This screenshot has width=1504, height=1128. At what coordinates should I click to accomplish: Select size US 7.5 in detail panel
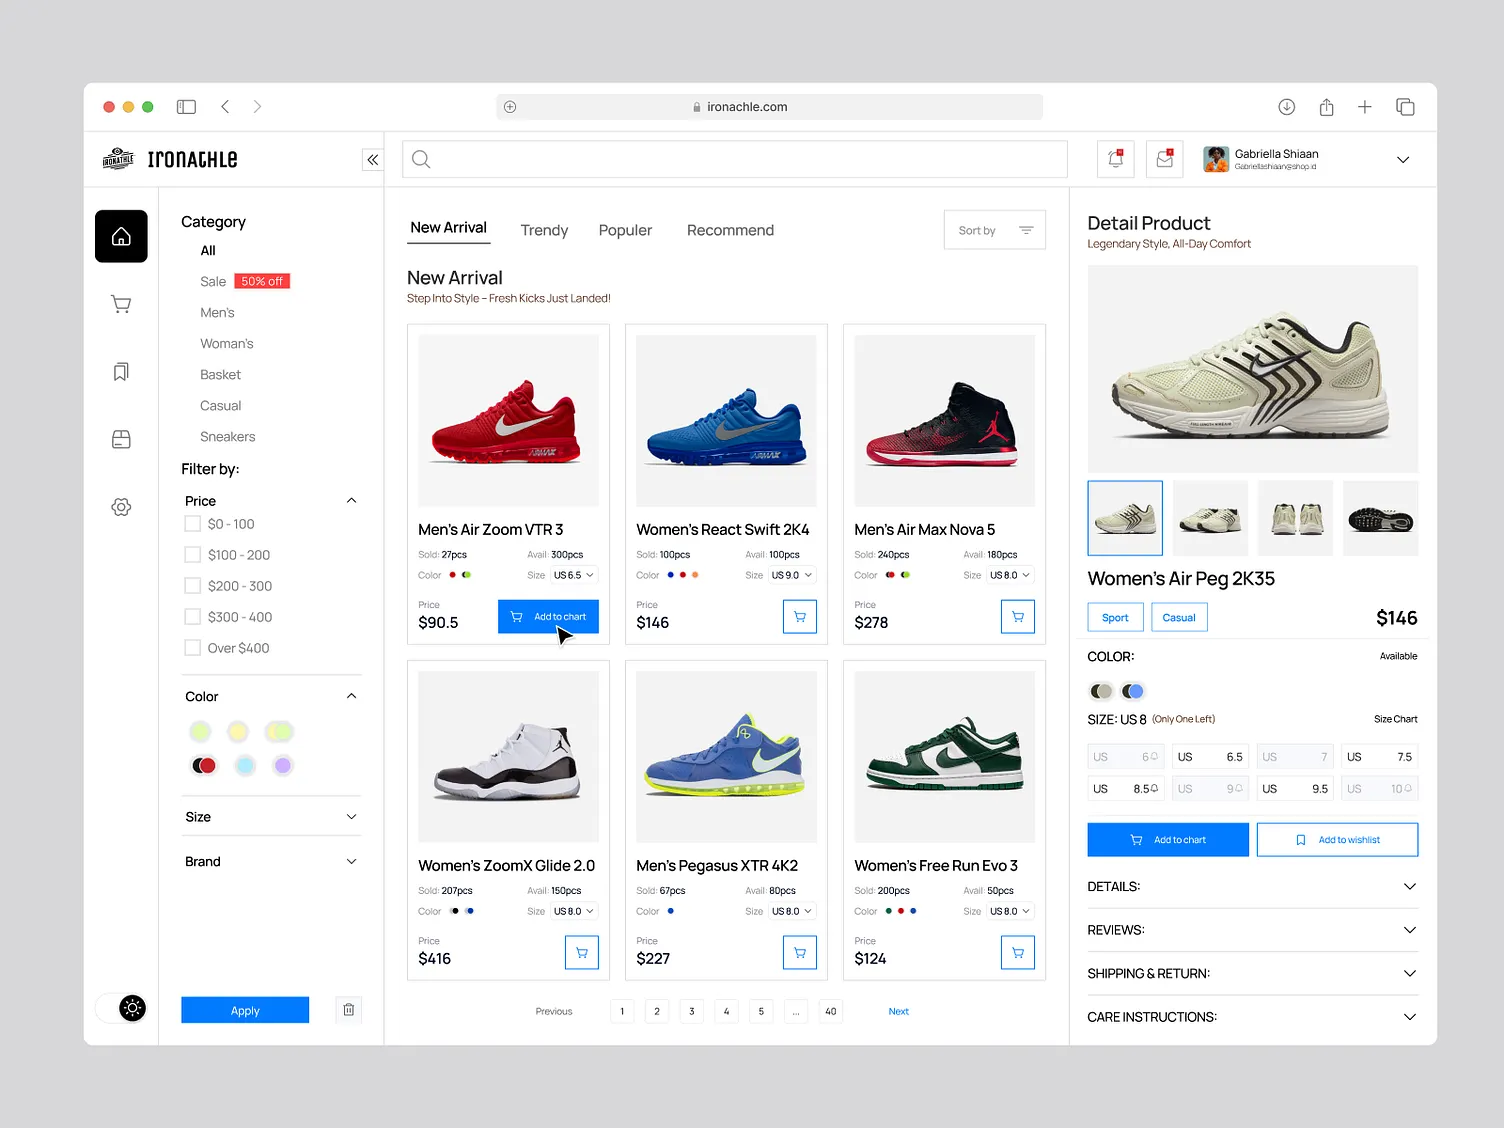[x=1380, y=757]
